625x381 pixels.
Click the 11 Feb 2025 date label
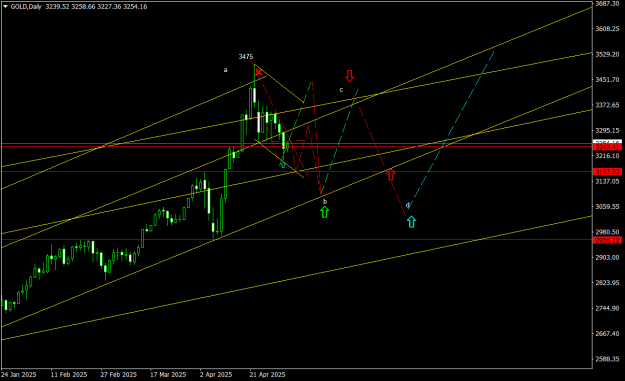point(69,375)
